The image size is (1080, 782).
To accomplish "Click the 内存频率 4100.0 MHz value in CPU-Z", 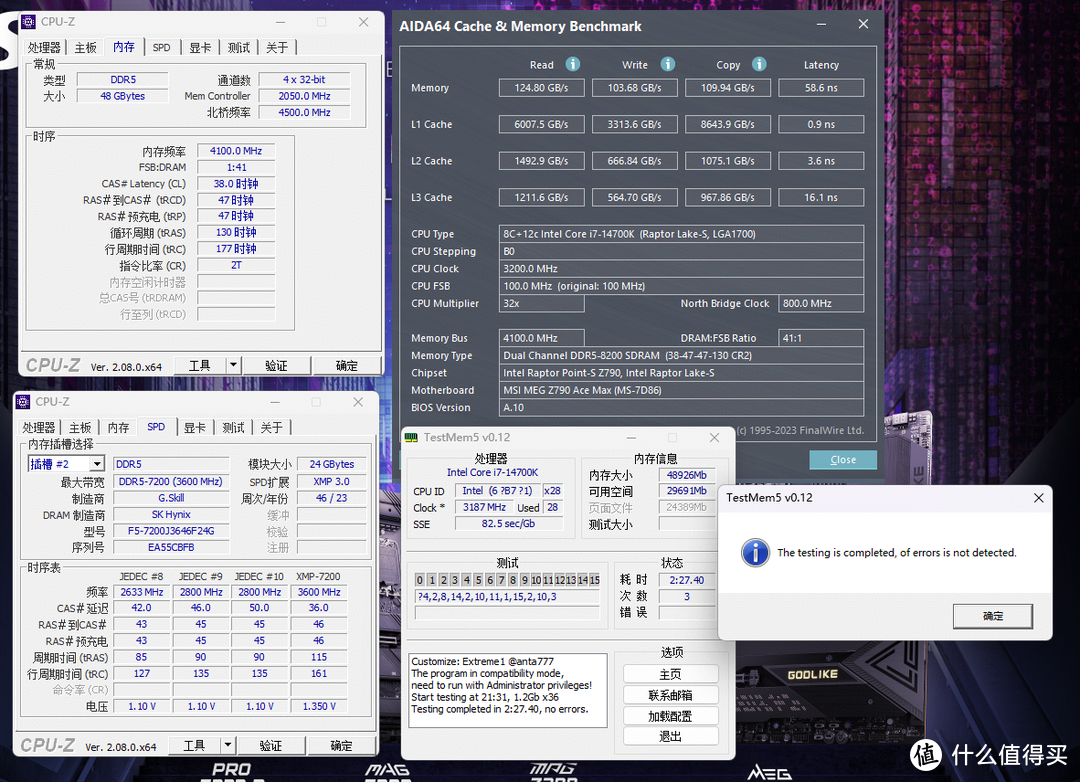I will pyautogui.click(x=236, y=150).
